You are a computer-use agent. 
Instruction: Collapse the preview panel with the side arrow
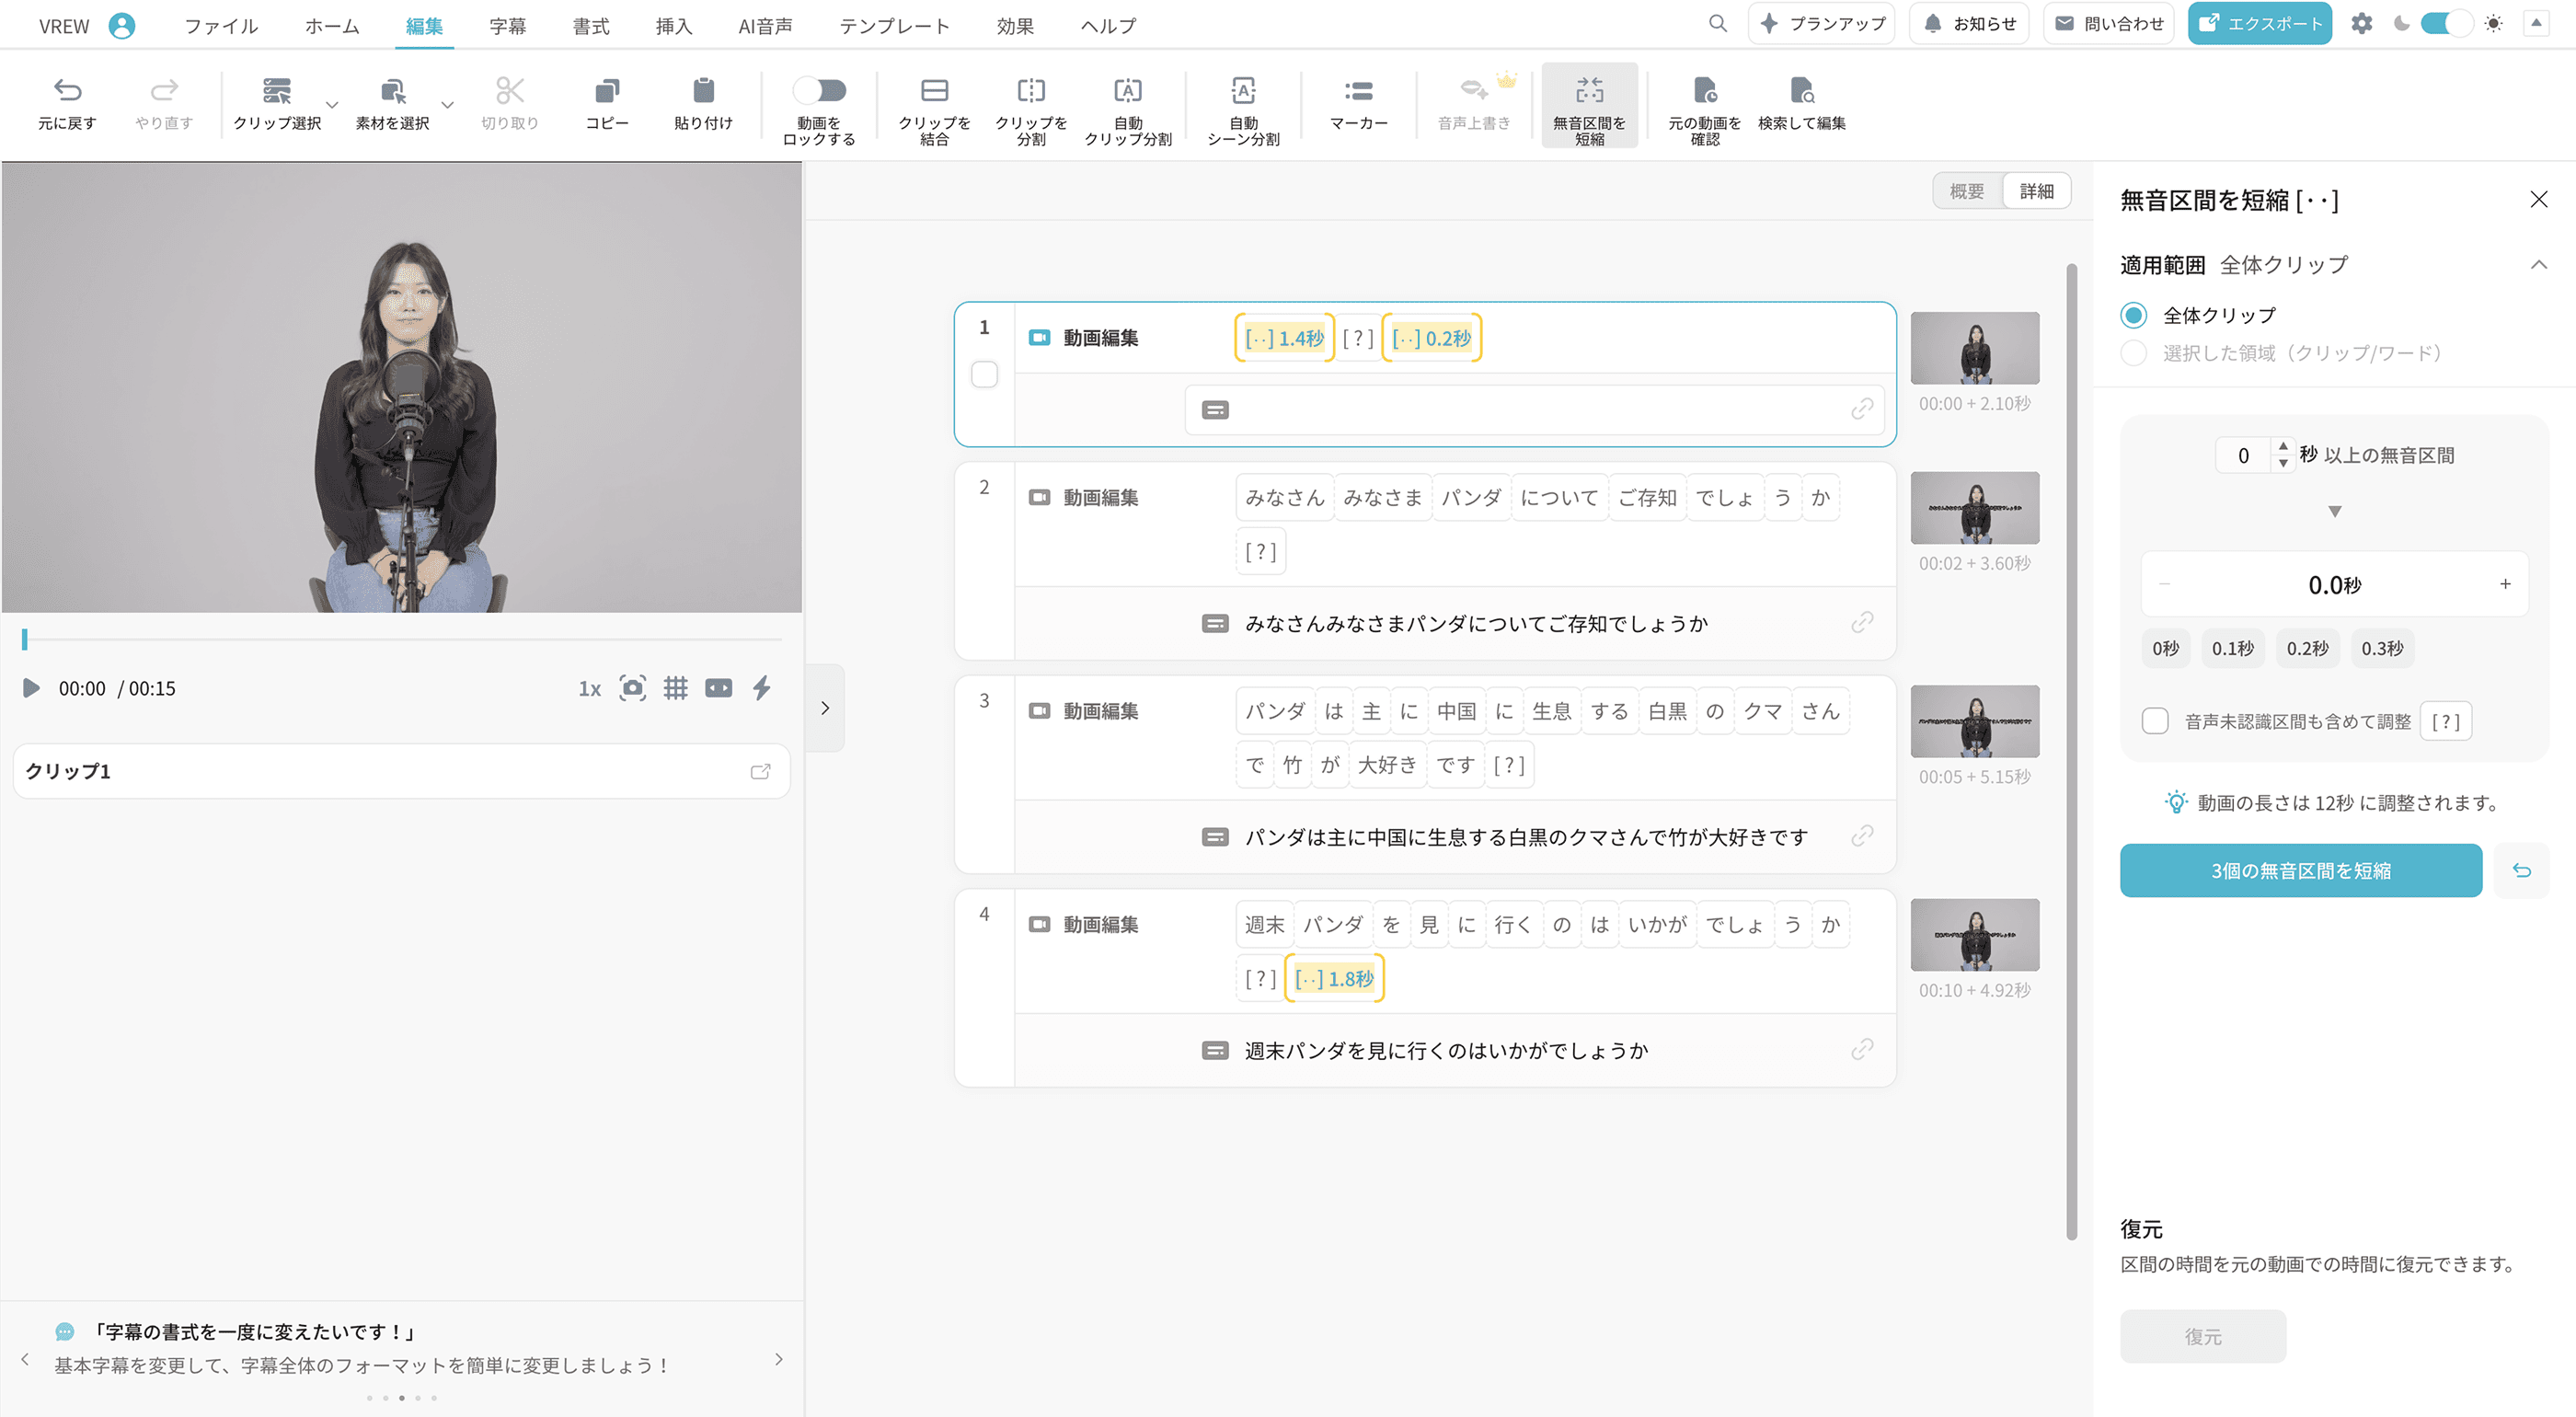(825, 708)
